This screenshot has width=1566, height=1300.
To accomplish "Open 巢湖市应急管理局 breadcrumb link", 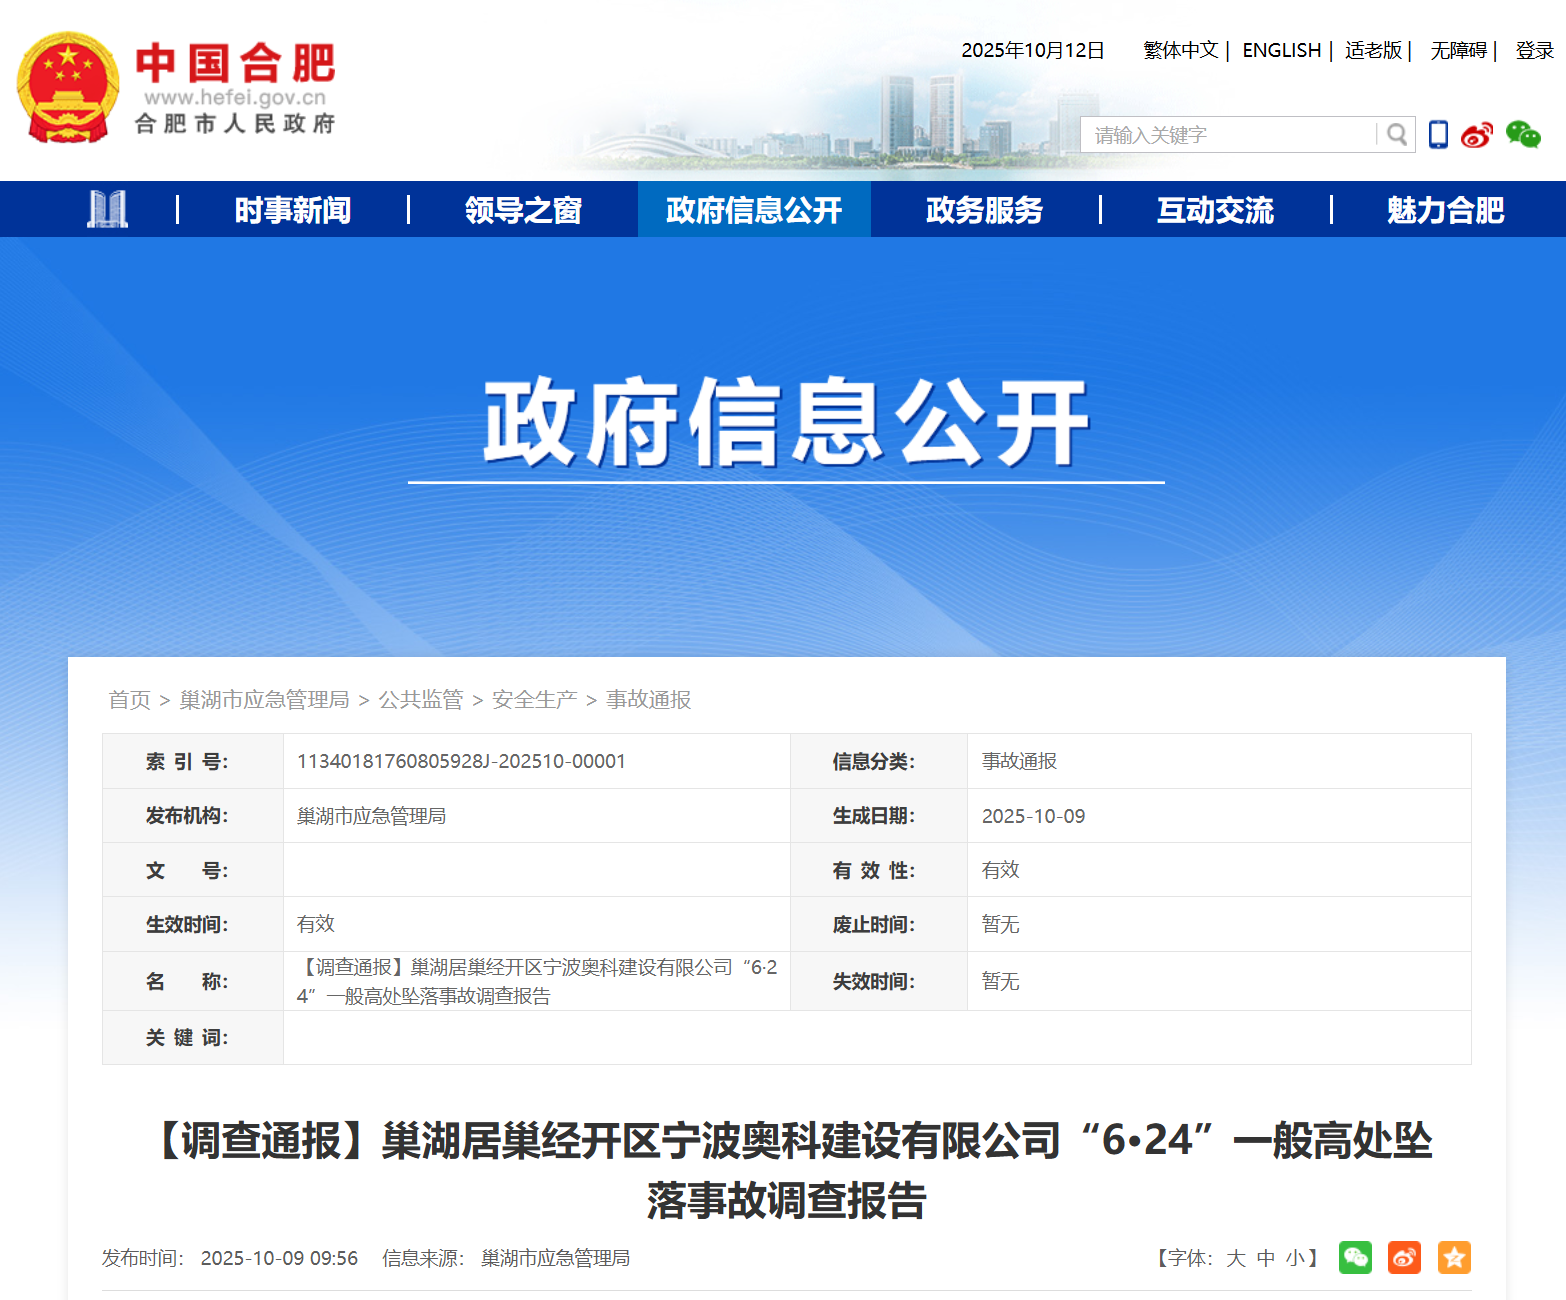I will [x=264, y=699].
